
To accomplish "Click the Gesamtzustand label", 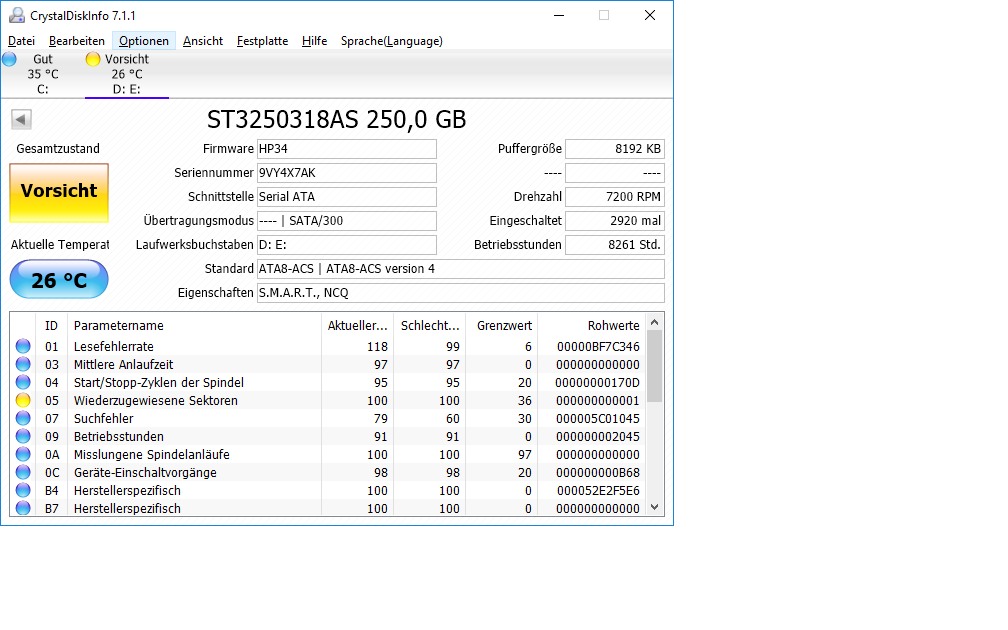I will click(x=58, y=149).
